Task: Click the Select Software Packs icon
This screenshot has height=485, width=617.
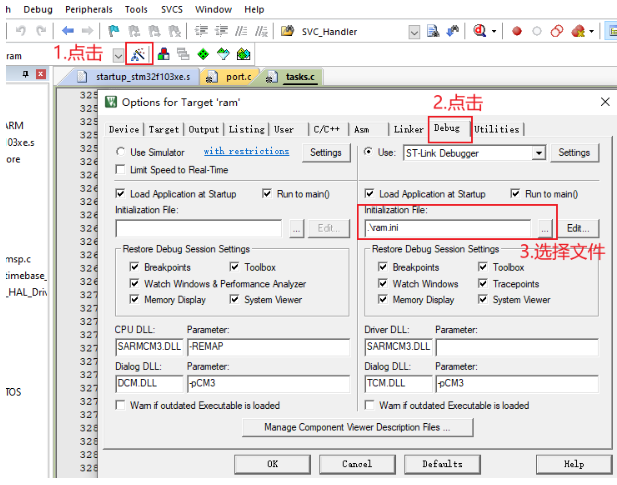Action: click(223, 54)
